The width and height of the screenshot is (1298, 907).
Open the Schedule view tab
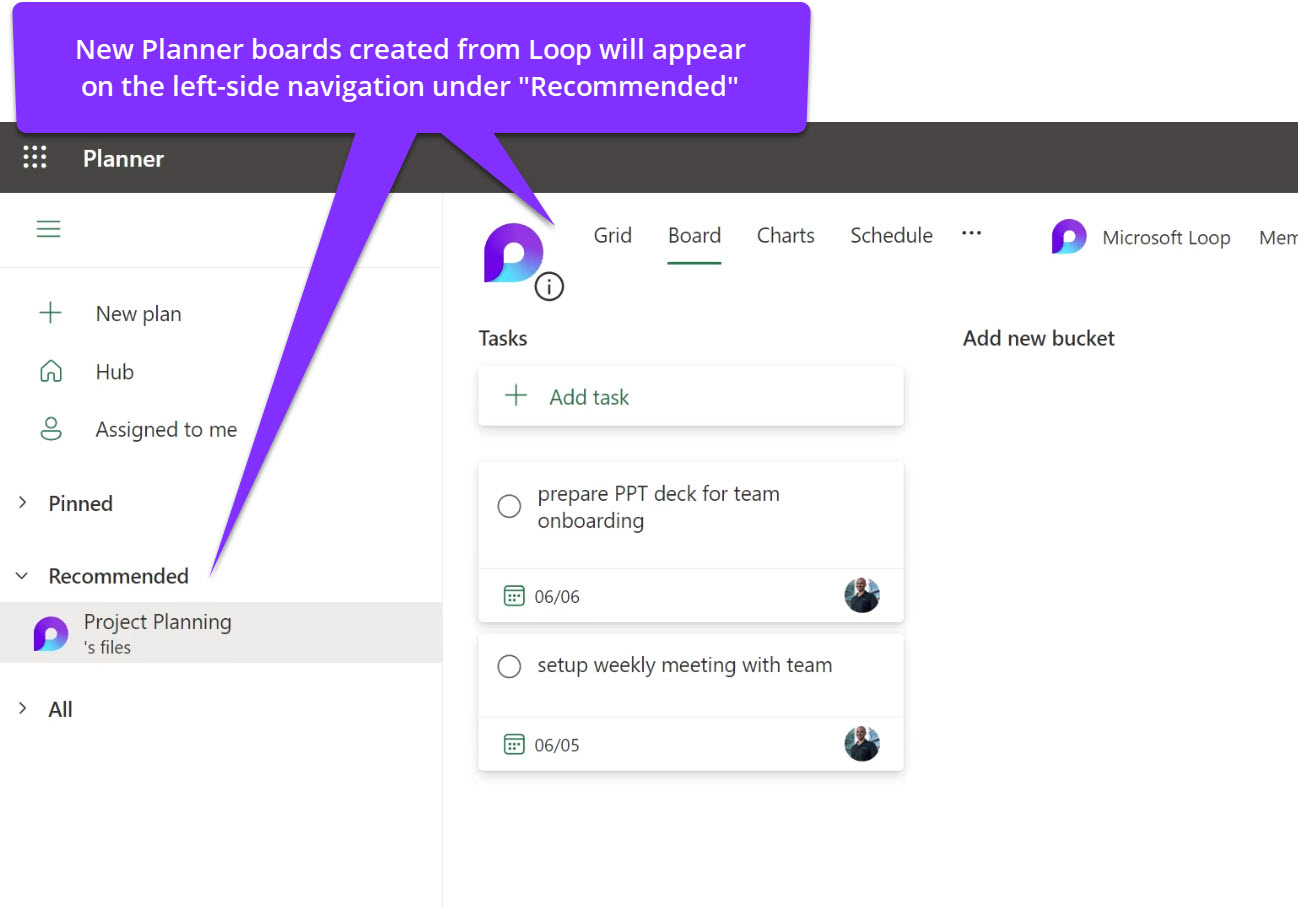[x=892, y=236]
